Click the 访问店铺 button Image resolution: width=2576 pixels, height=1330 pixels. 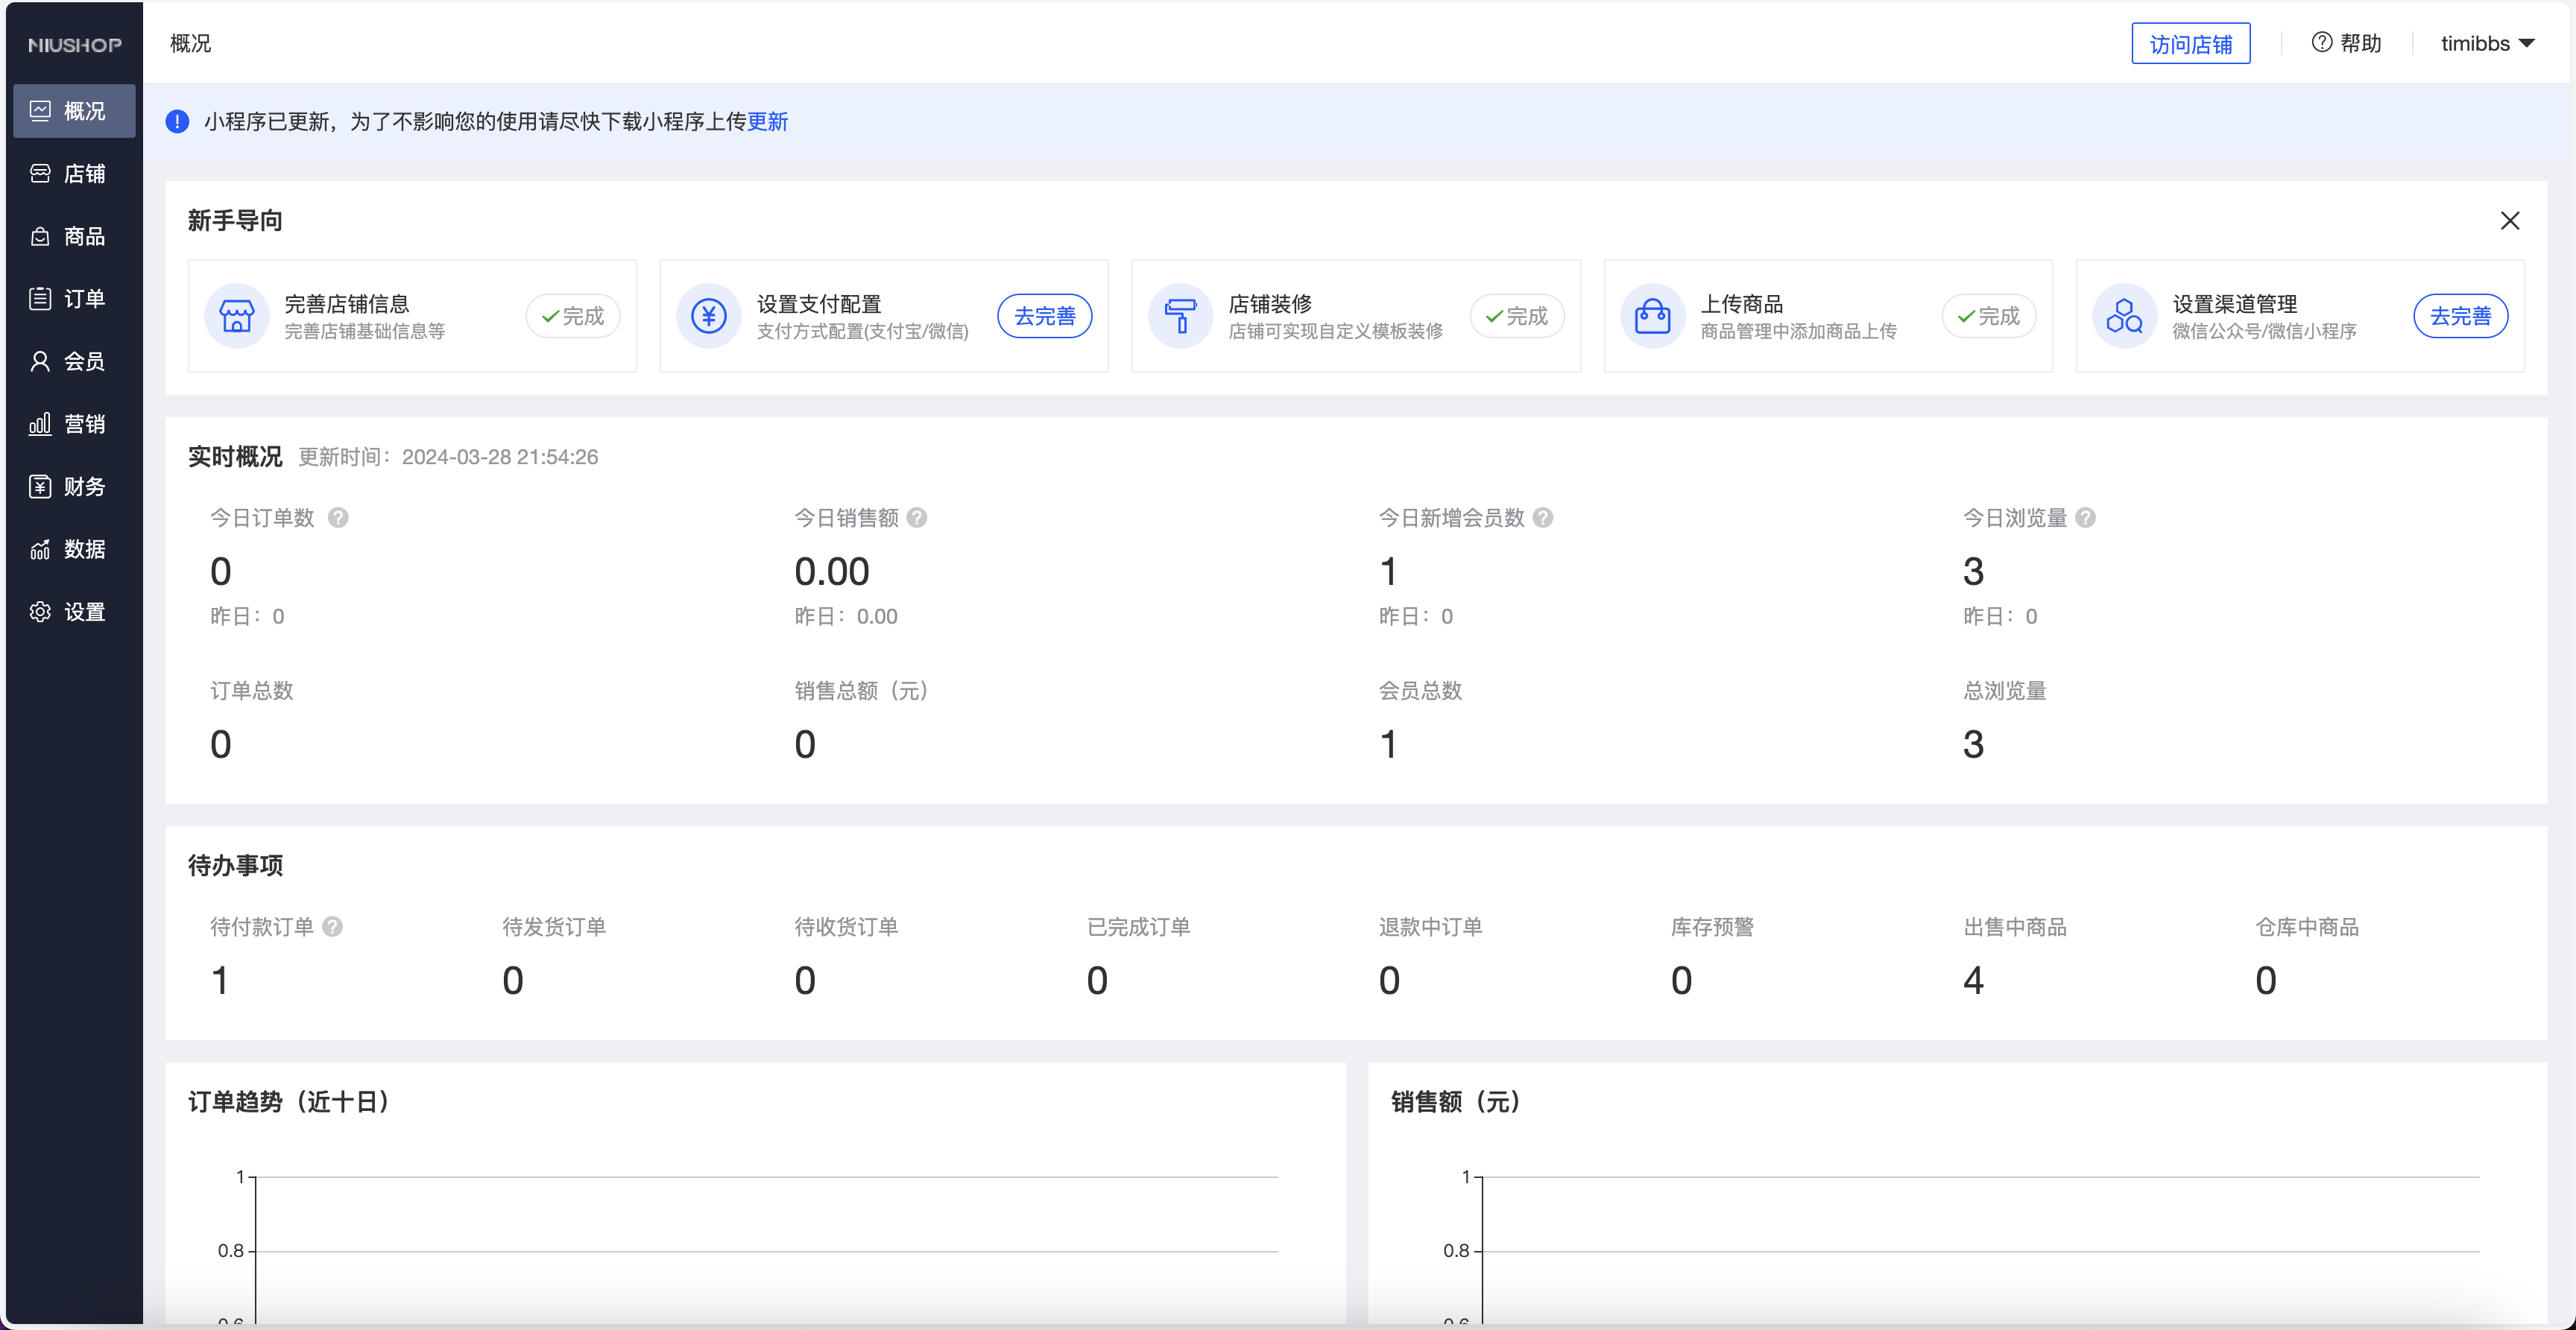2190,43
